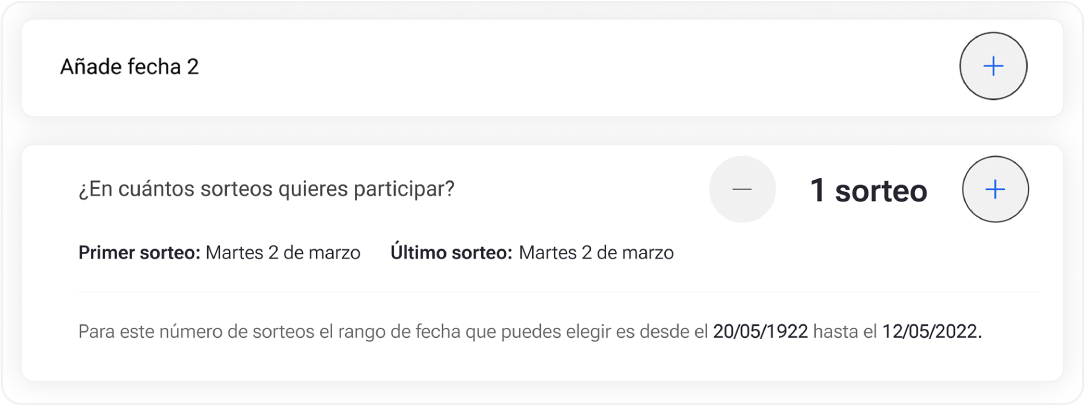Viewport: 1085px width, 407px height.
Task: Click the plus icon beside Añade fecha 2
Action: point(993,67)
